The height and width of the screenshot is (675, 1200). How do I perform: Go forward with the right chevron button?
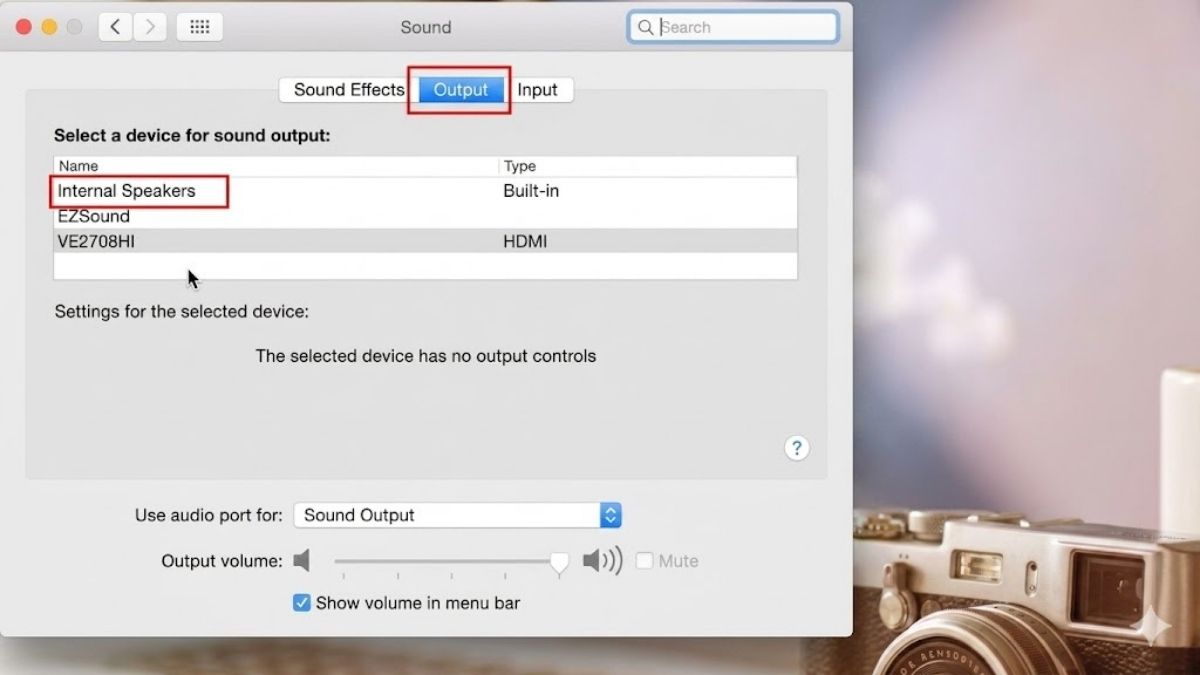[x=150, y=27]
